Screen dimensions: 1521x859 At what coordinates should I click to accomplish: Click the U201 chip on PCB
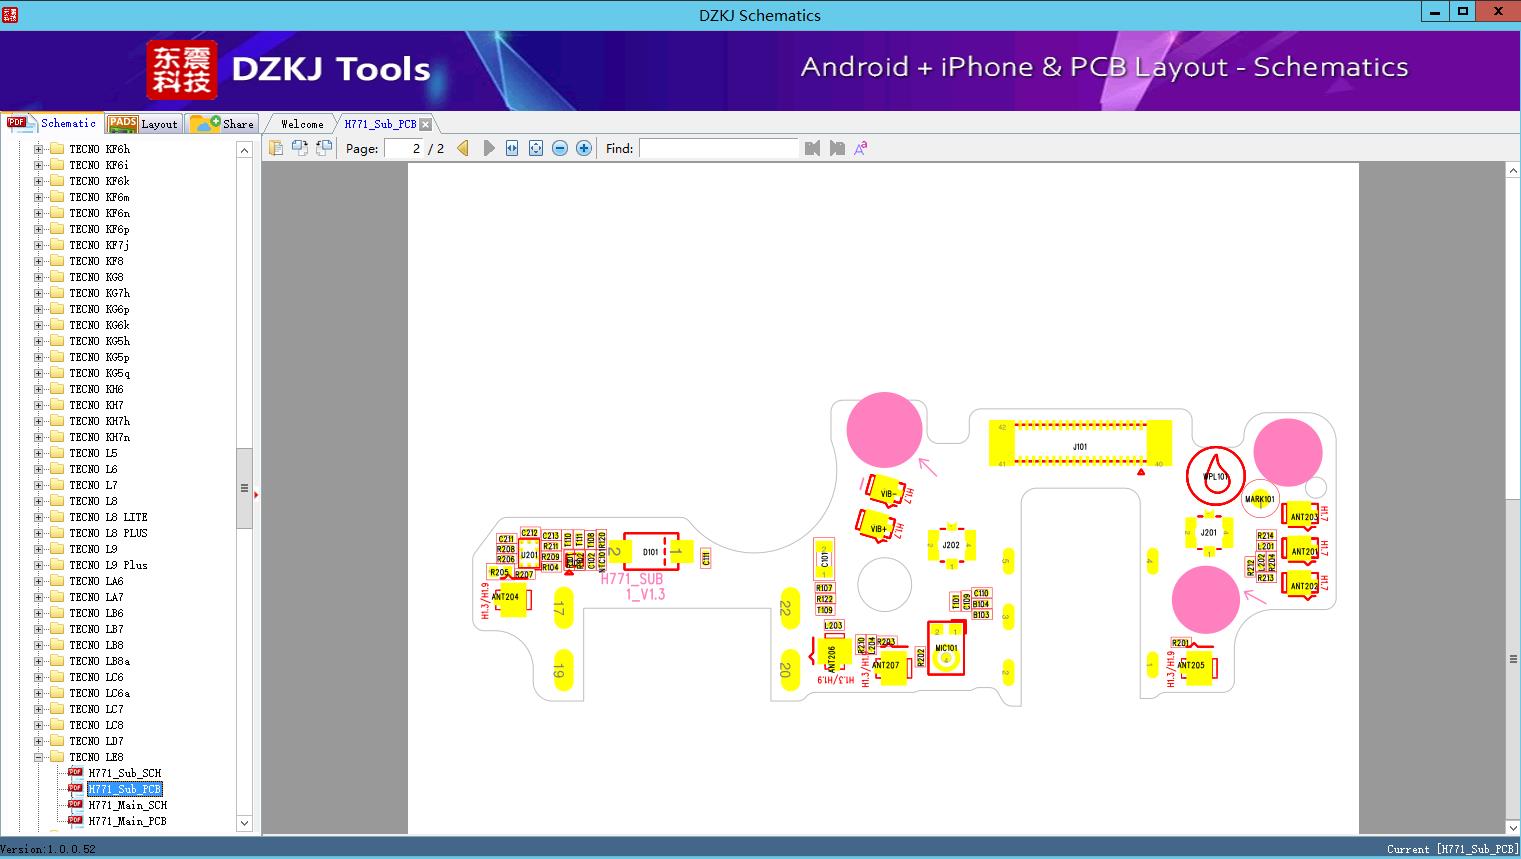pos(530,555)
